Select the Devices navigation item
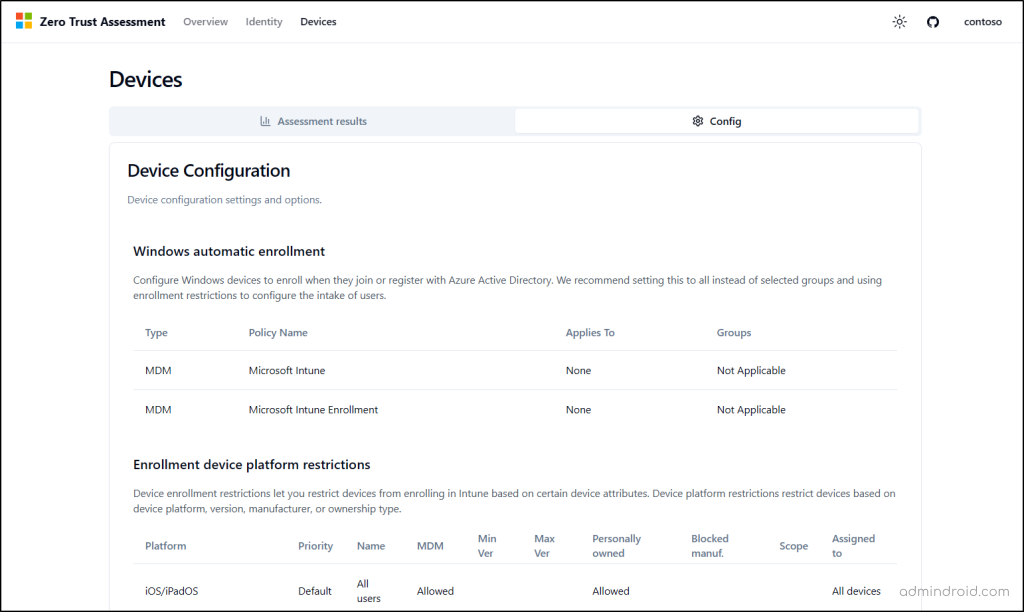This screenshot has height=612, width=1024. (x=318, y=22)
